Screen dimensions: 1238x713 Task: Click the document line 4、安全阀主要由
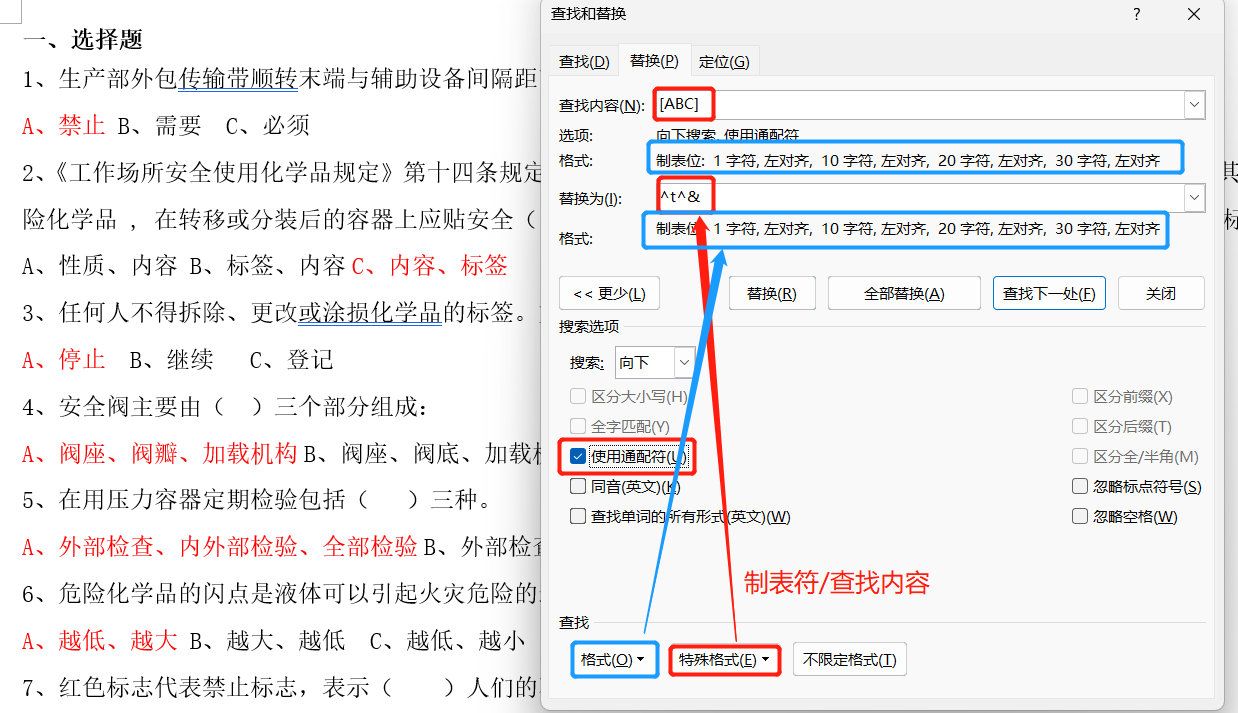[225, 407]
